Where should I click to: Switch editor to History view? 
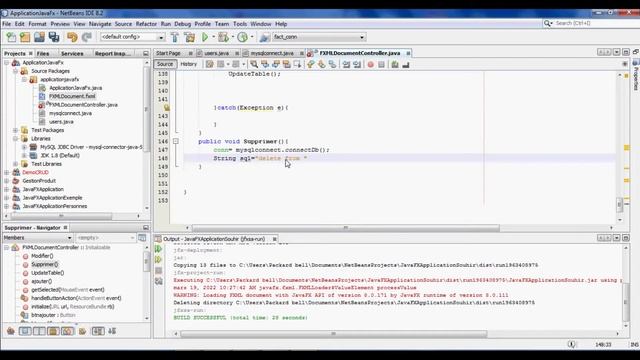click(189, 64)
